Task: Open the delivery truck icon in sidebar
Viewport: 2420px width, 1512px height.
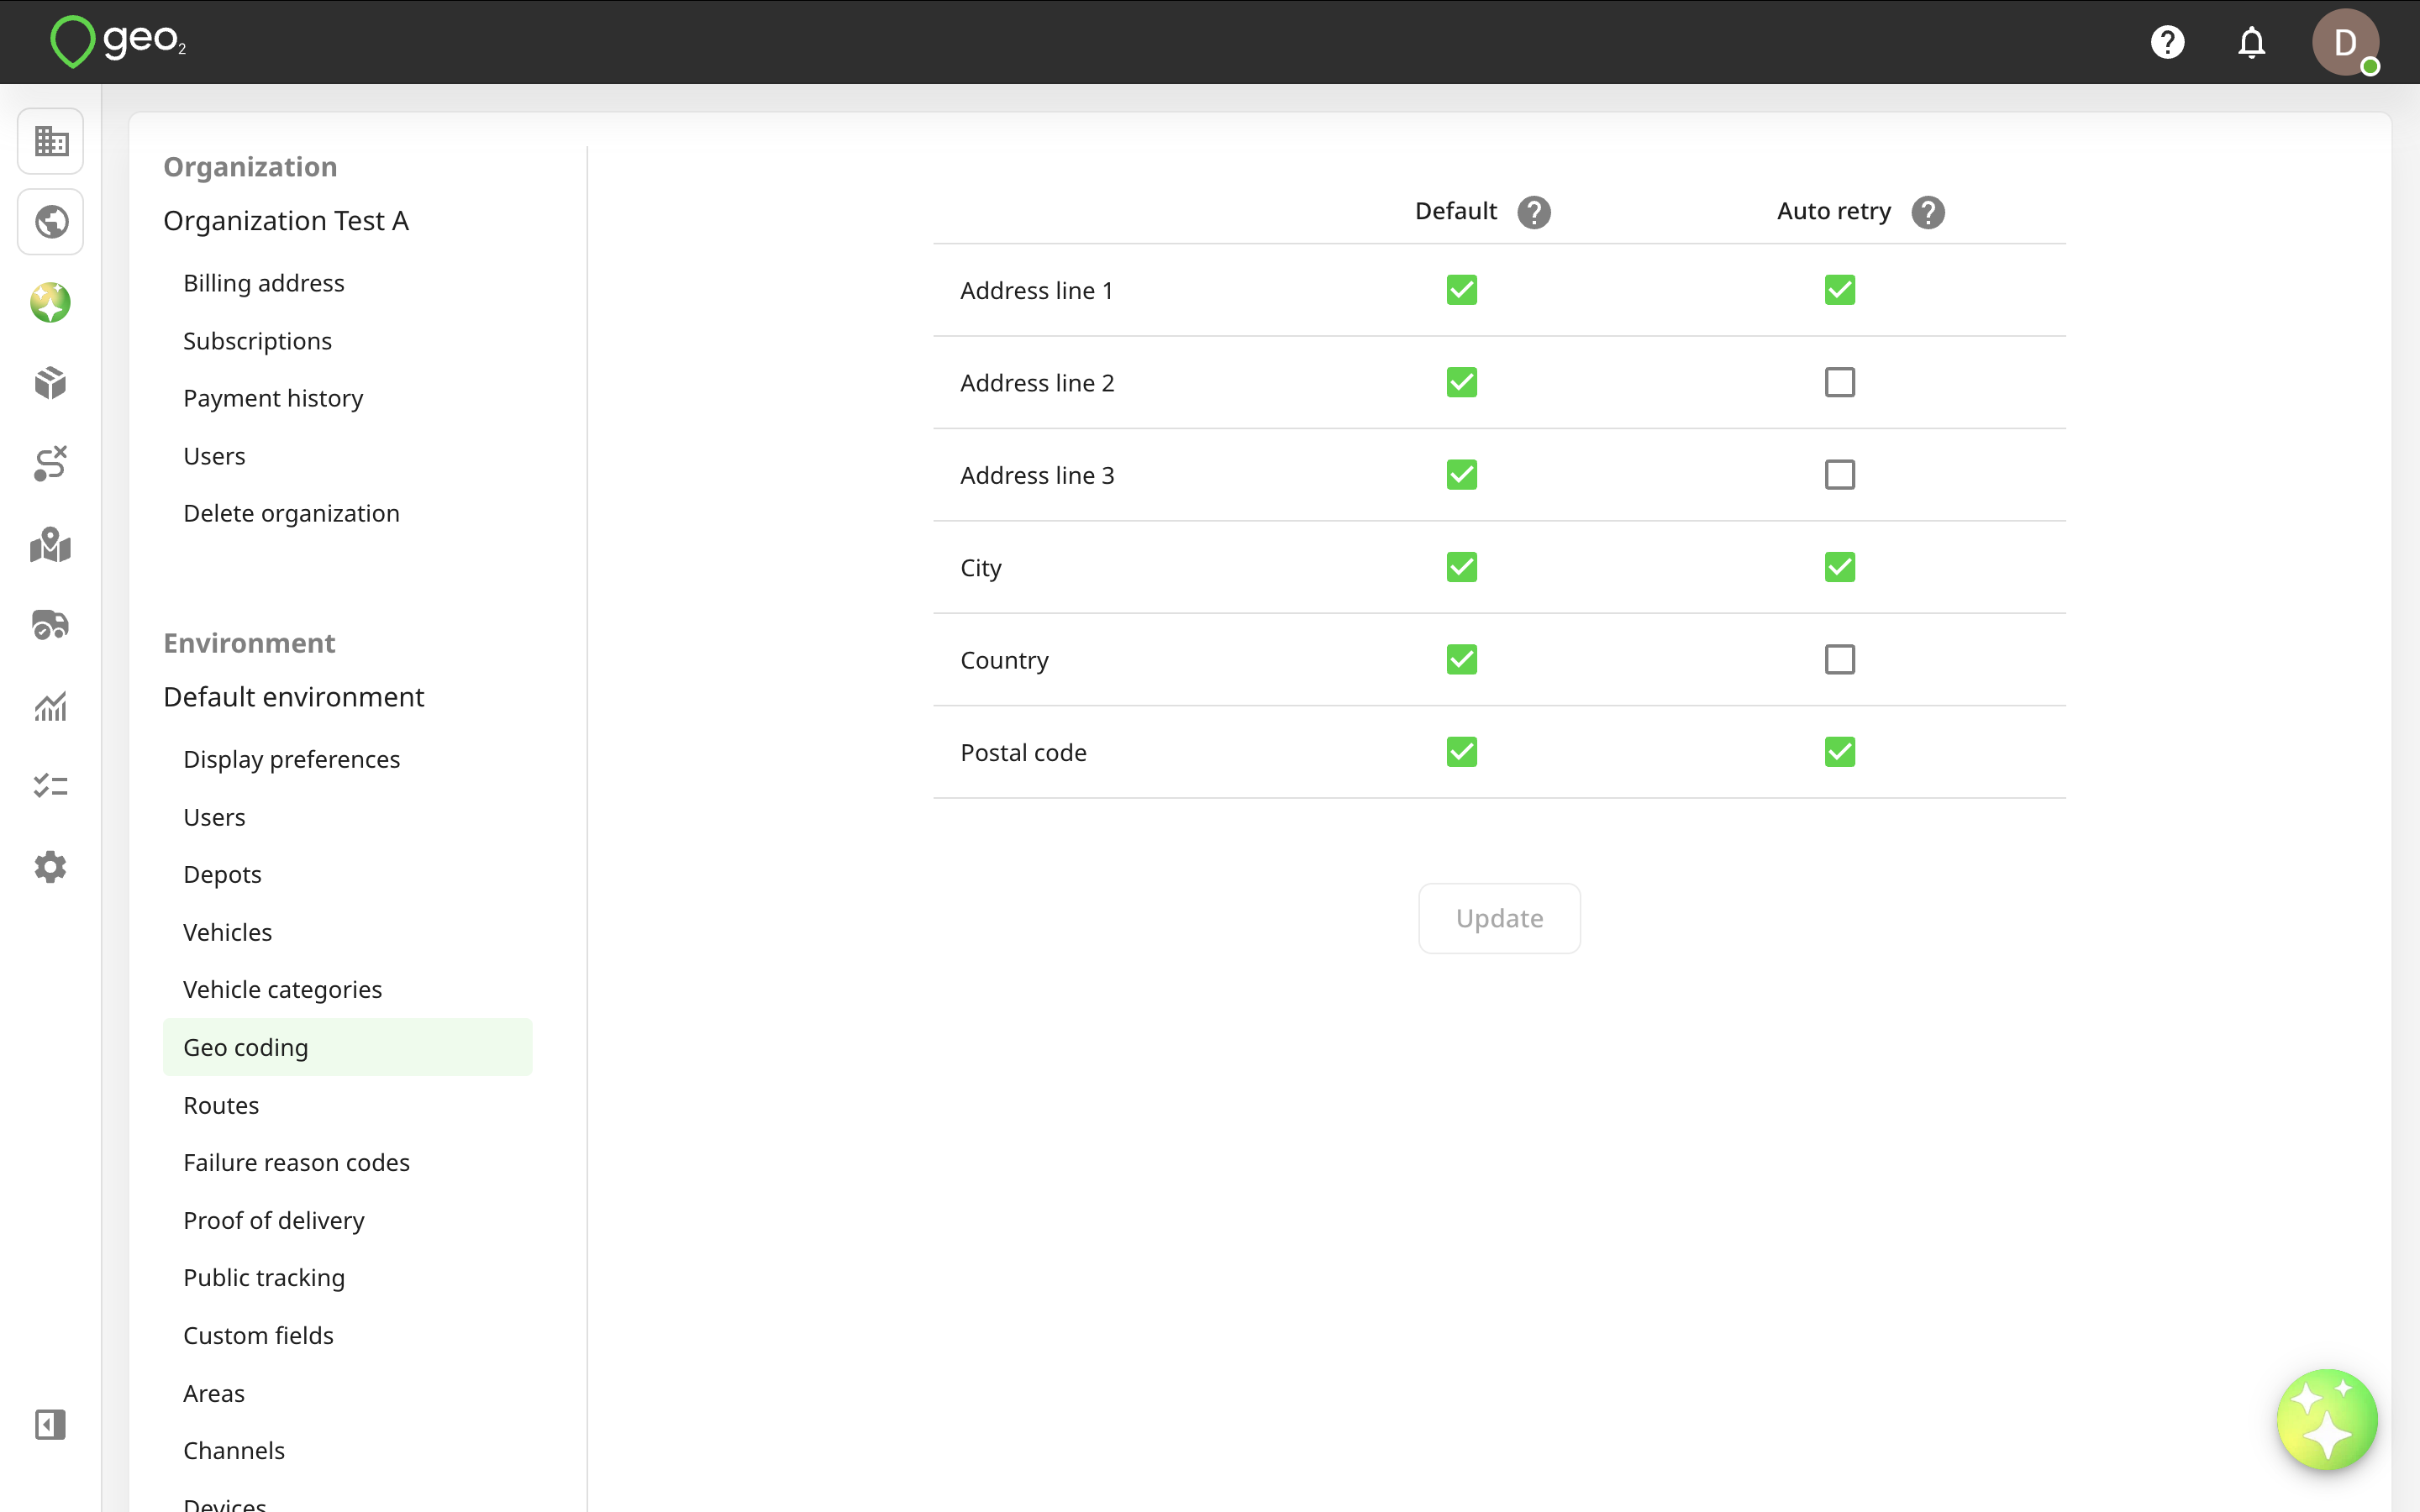Action: 51,625
